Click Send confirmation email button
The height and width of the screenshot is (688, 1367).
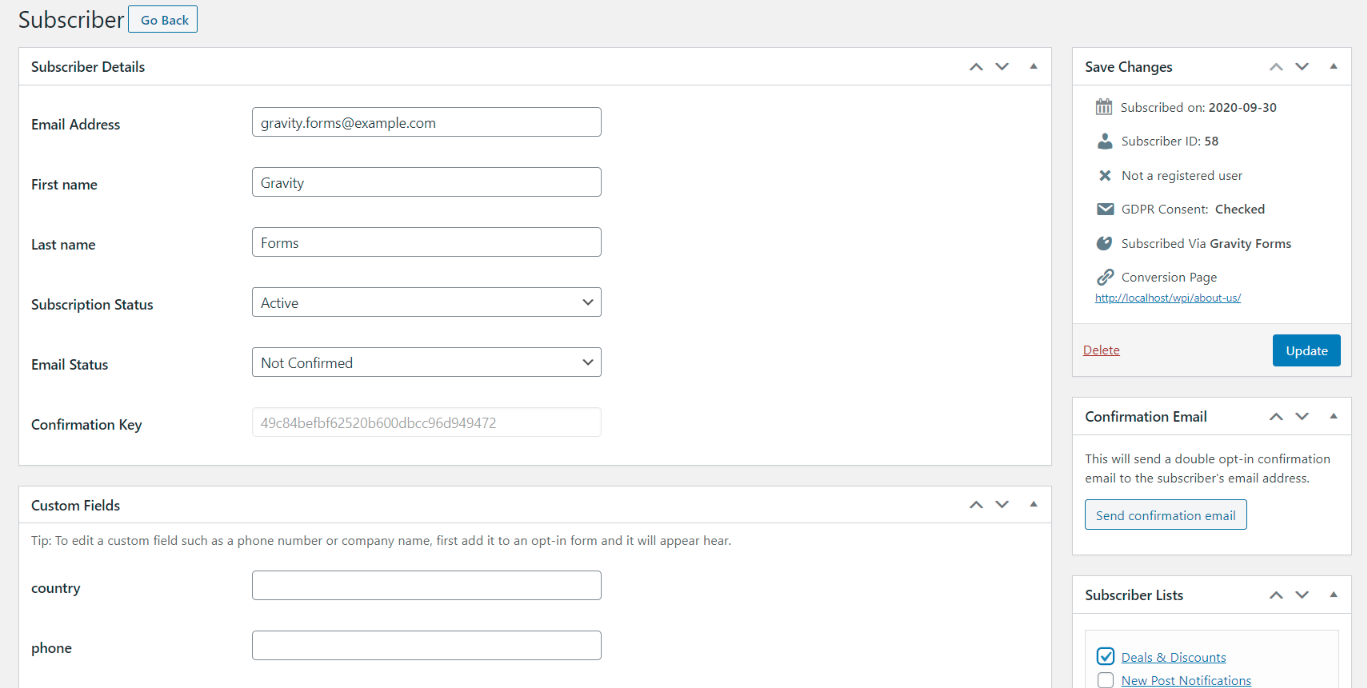(1165, 515)
